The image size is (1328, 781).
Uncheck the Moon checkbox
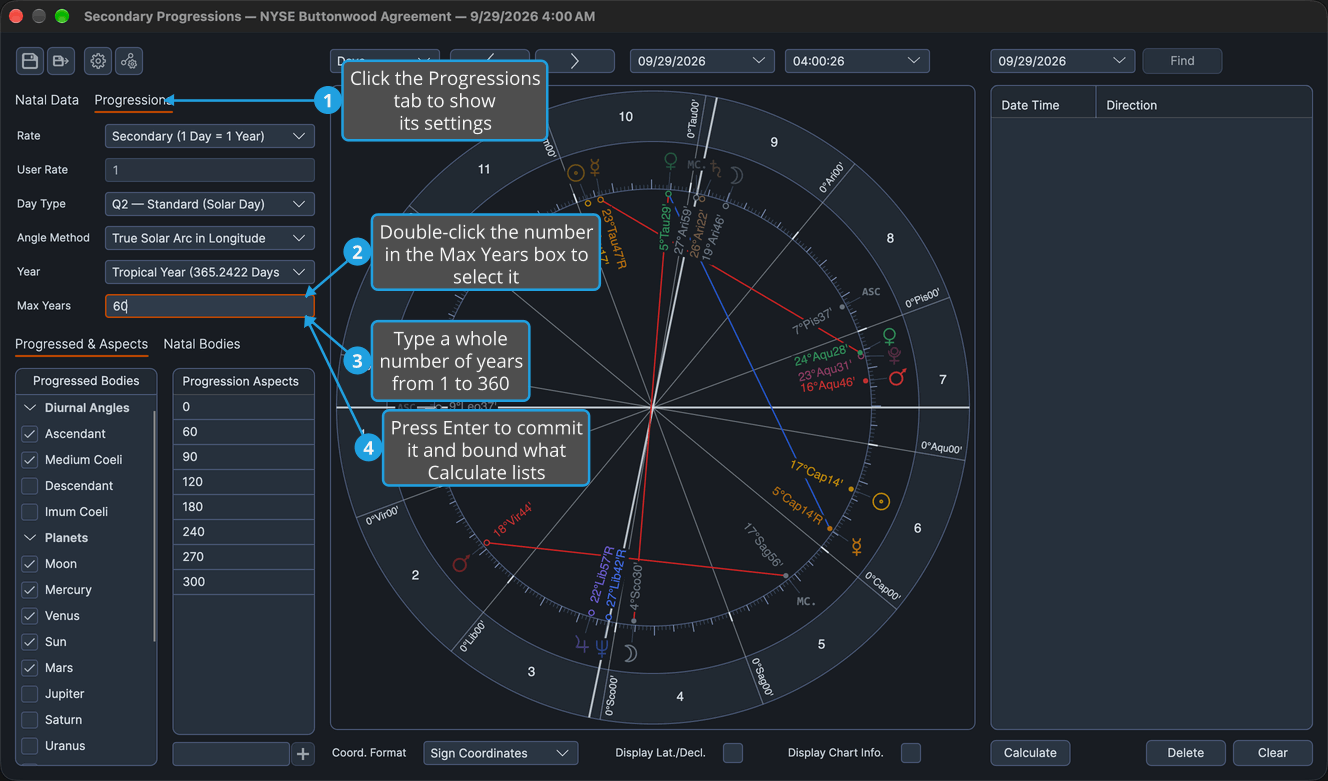click(30, 564)
